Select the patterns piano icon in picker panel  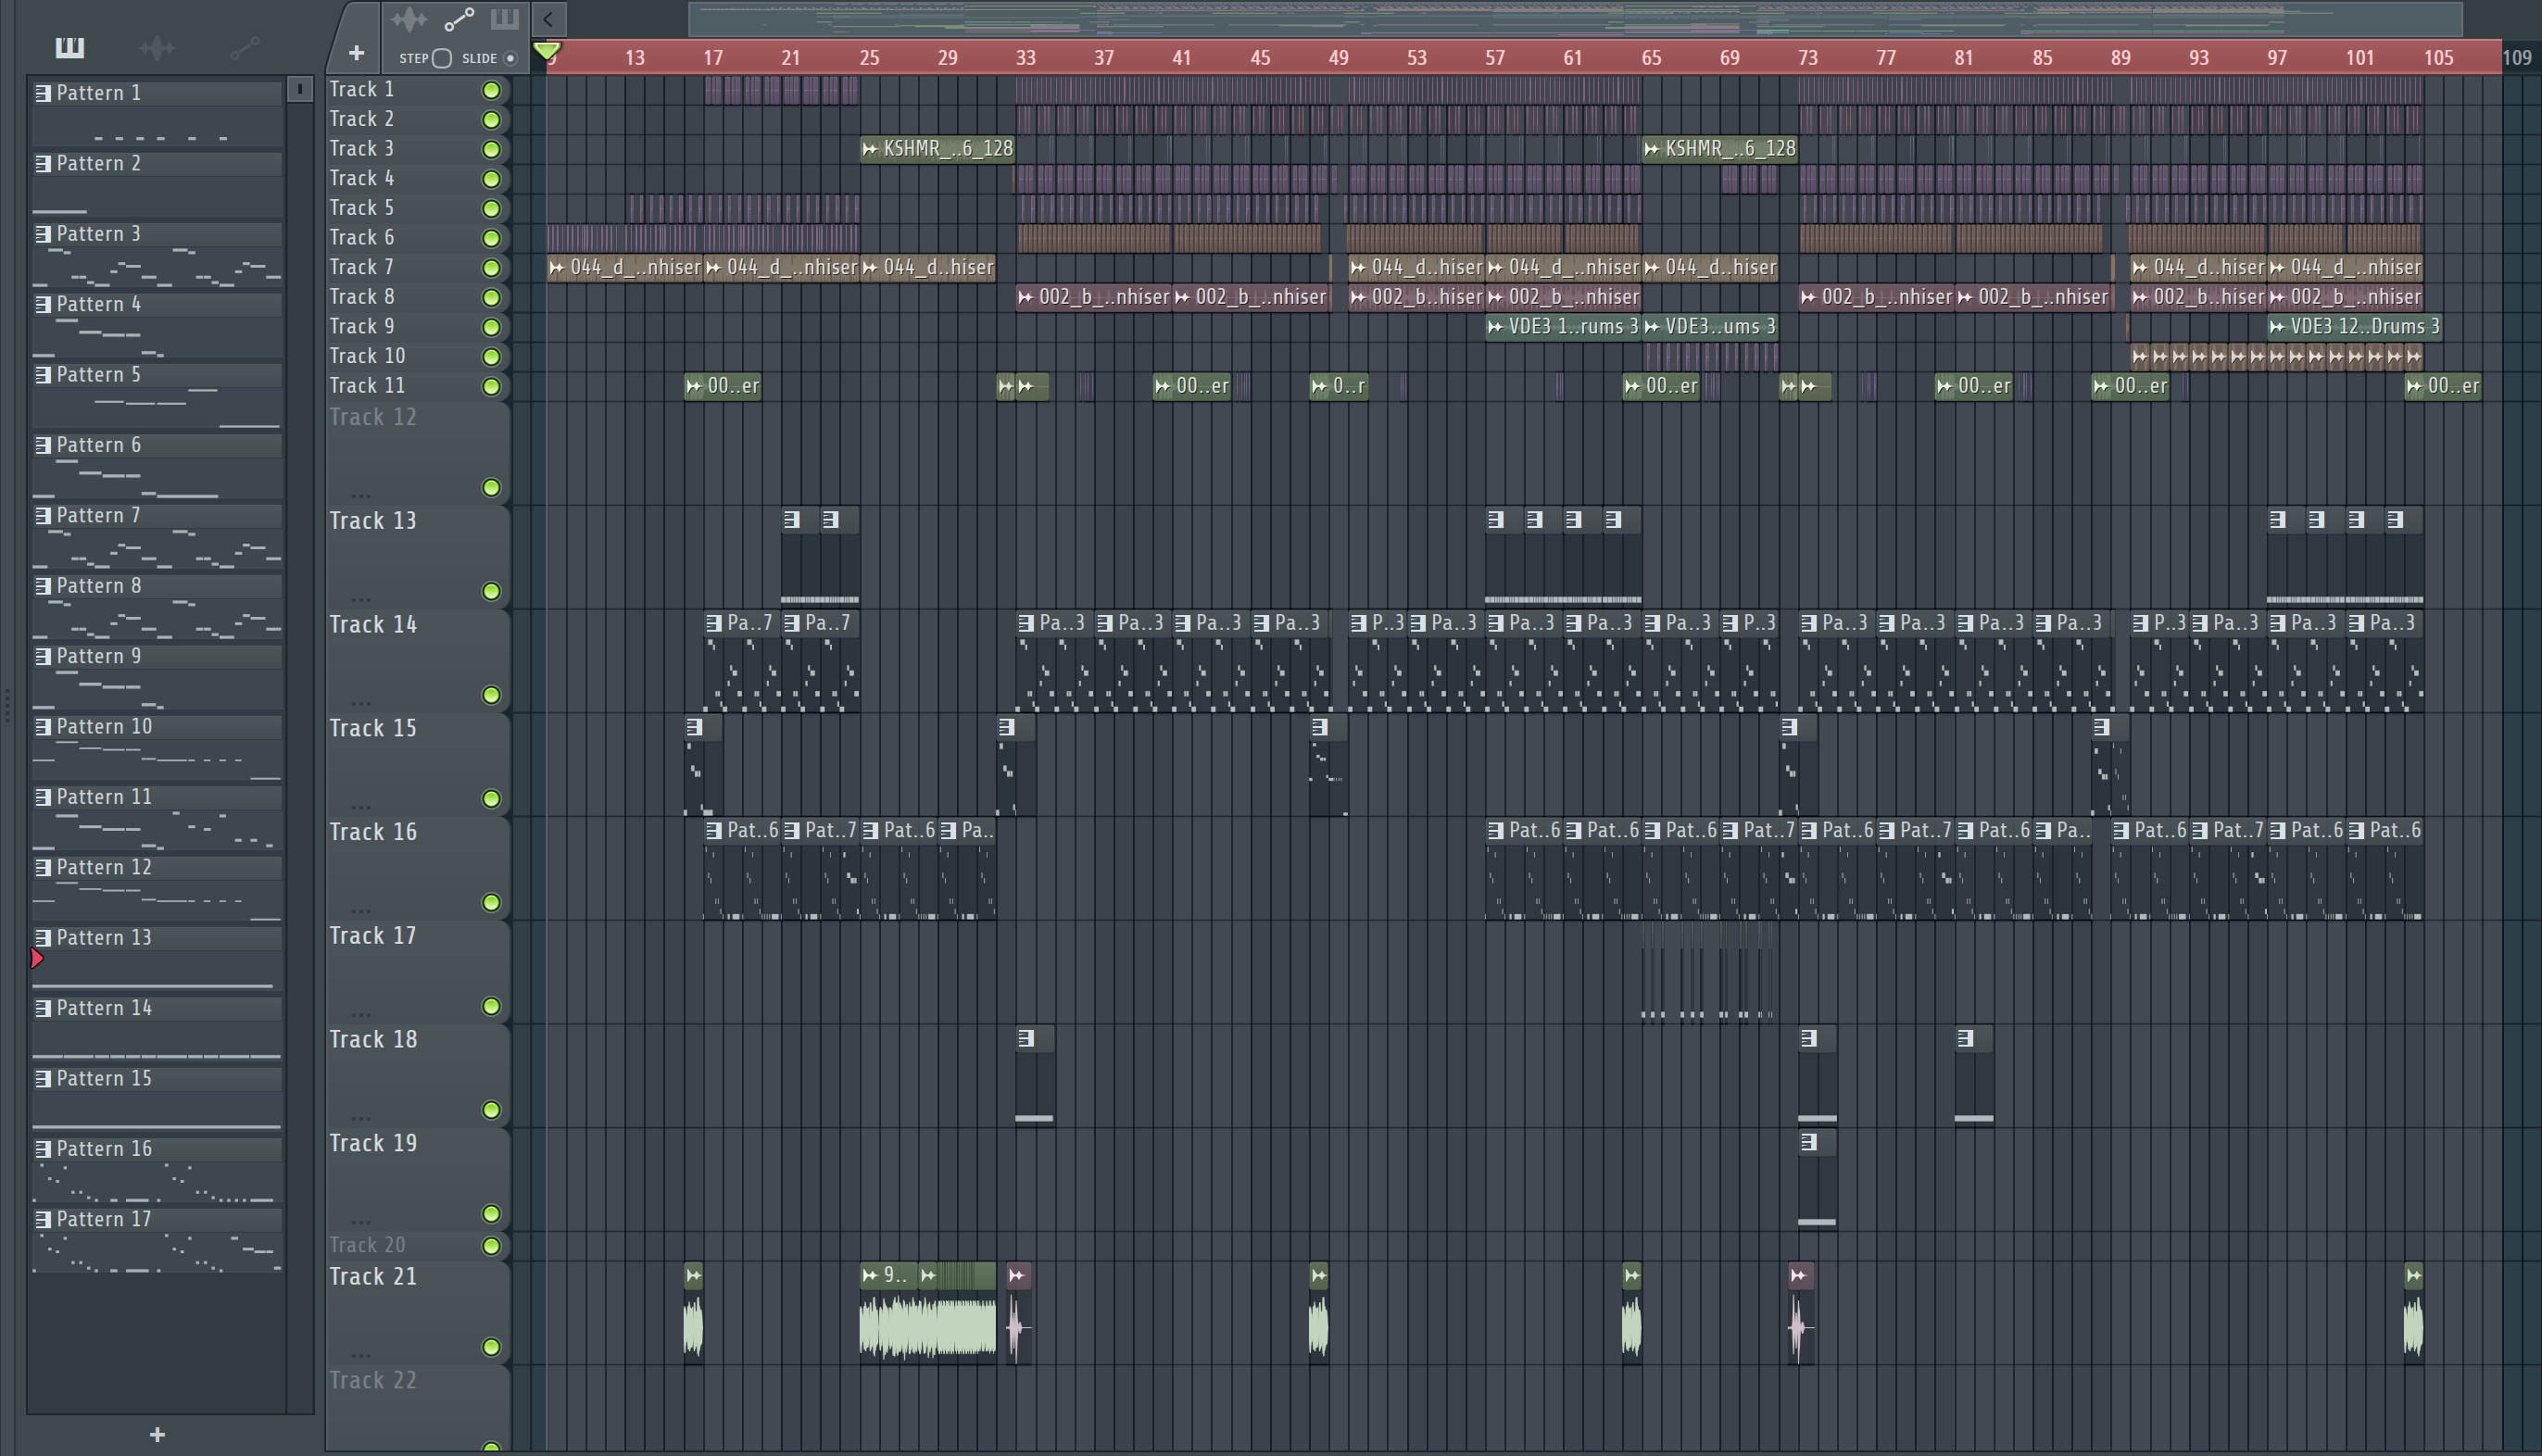click(69, 47)
